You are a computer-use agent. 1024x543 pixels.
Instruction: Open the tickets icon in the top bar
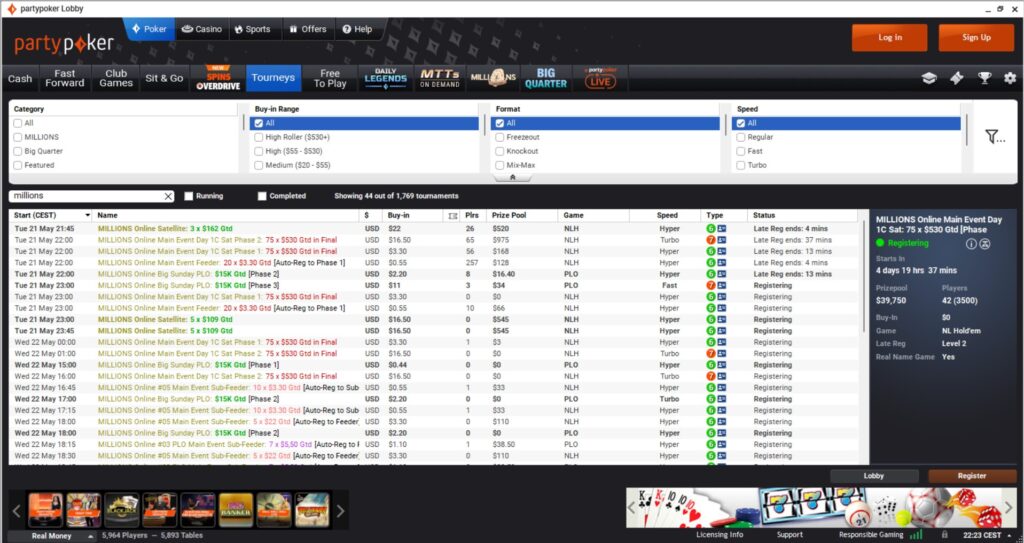pos(957,78)
